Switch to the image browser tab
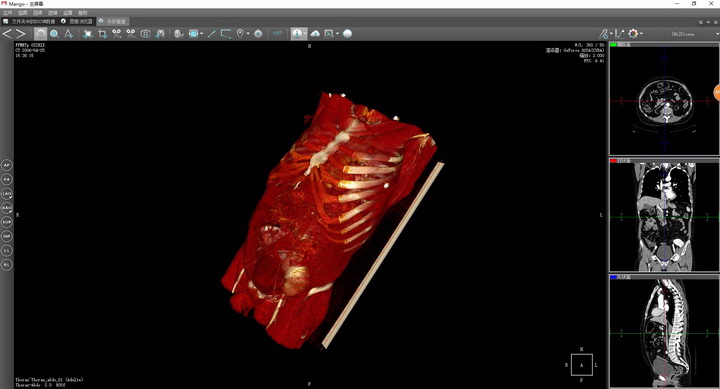720x389 pixels. coord(77,21)
